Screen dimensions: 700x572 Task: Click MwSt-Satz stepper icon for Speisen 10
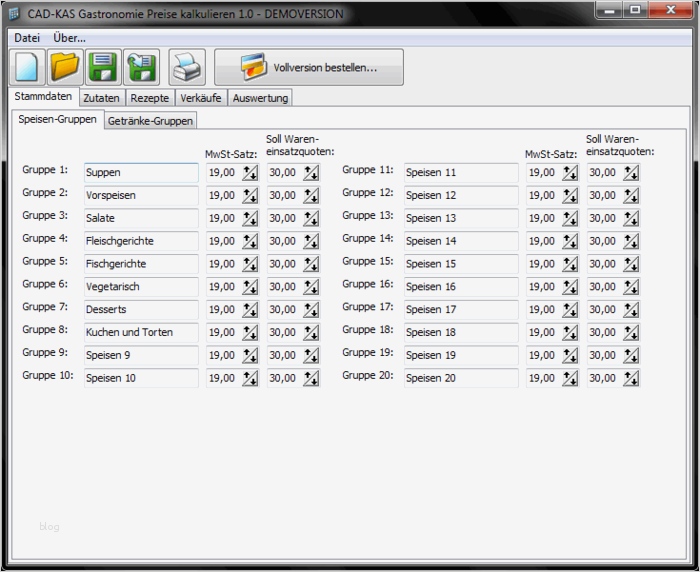(250, 378)
